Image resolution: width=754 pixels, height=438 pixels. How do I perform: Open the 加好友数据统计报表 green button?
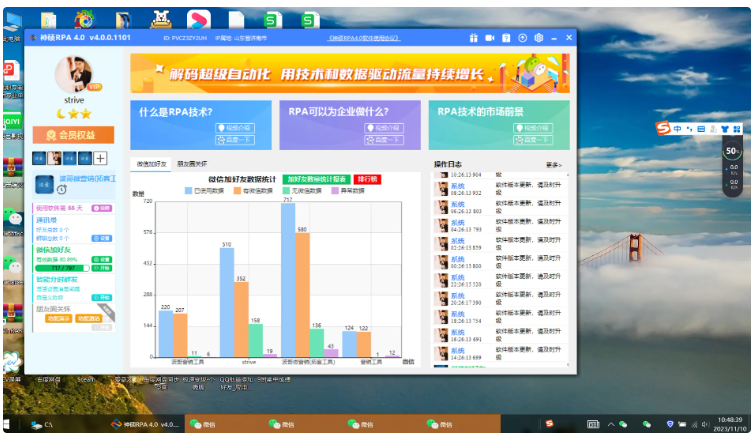pos(316,179)
